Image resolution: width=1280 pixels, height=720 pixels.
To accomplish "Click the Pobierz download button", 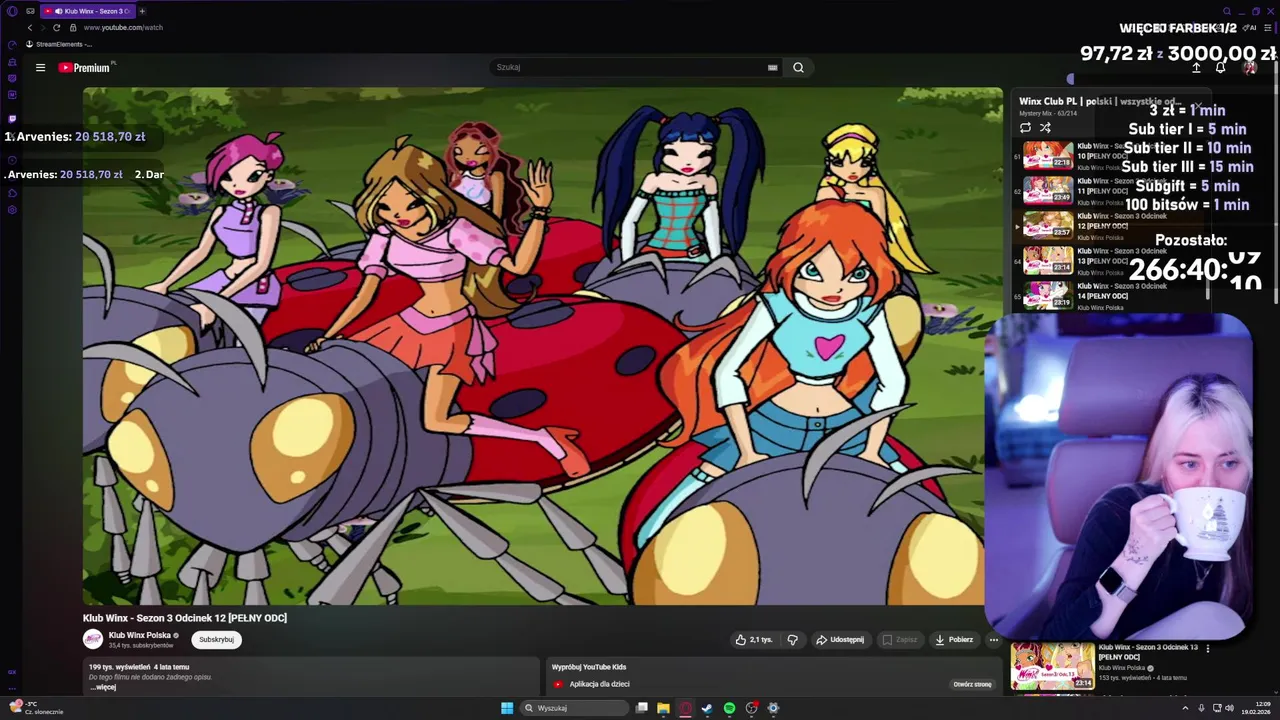I will point(954,640).
